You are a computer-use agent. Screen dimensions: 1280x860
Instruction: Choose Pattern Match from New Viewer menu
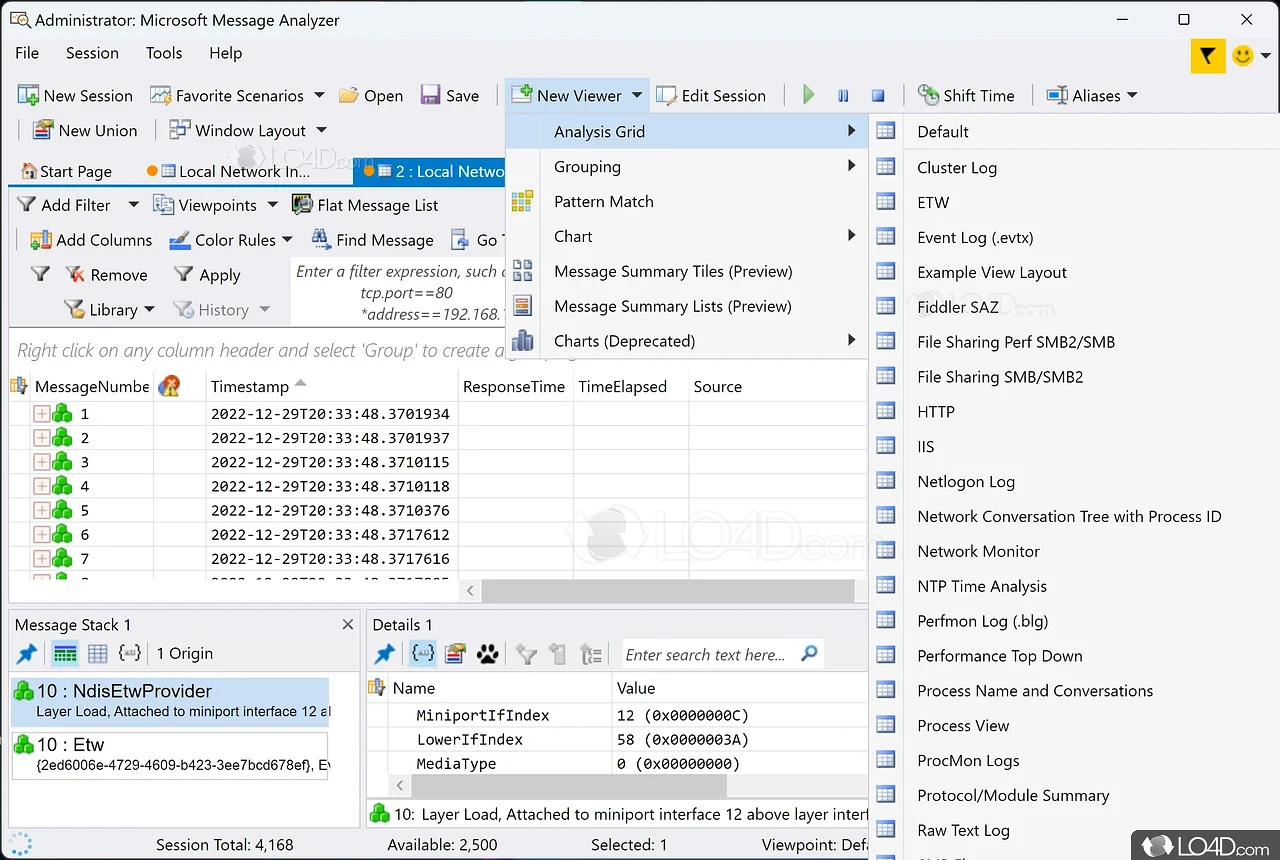[603, 202]
